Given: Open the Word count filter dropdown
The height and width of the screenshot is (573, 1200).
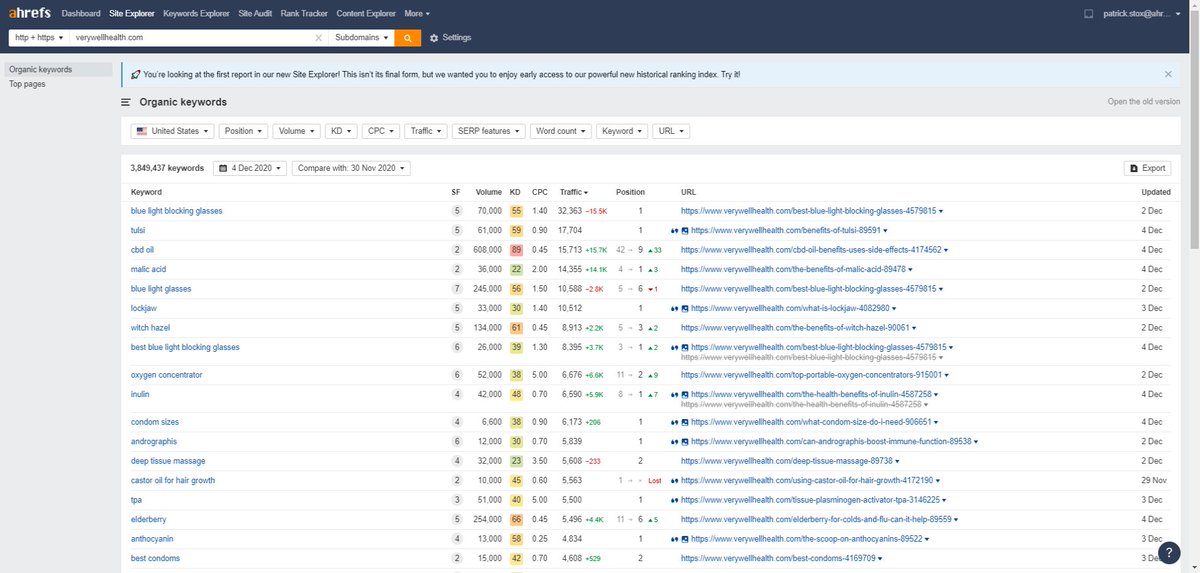Looking at the screenshot, I should coord(560,131).
